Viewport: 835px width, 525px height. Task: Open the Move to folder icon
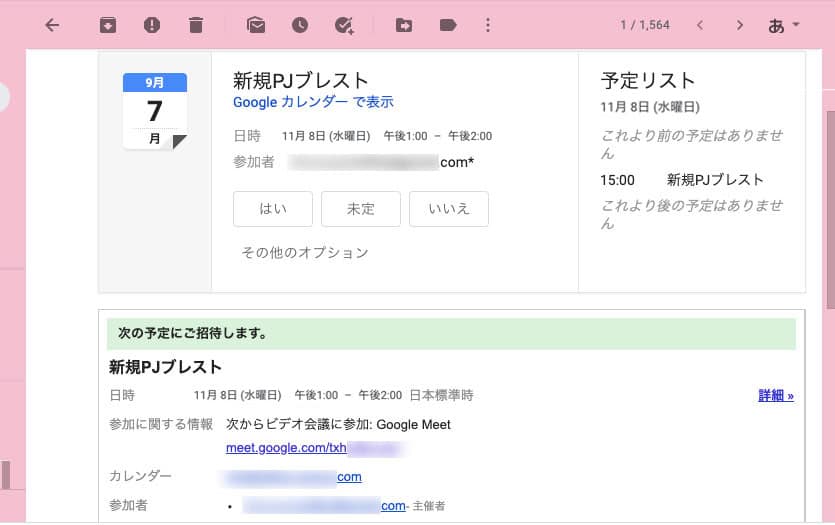click(x=404, y=25)
